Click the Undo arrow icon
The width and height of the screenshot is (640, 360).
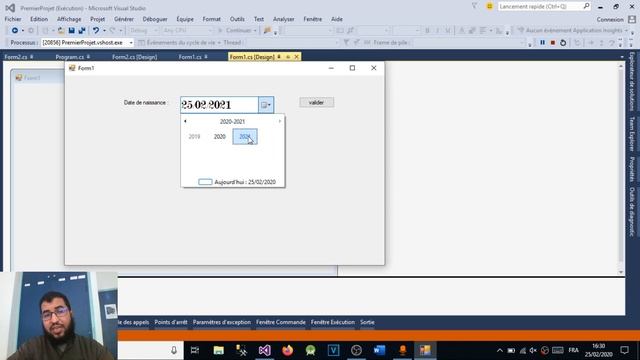point(96,31)
